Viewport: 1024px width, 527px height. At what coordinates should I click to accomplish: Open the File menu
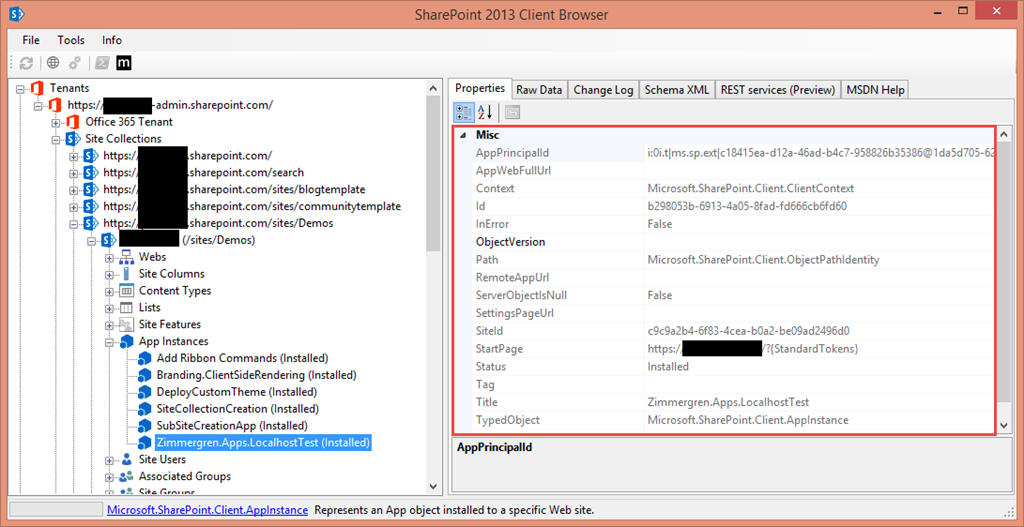tap(31, 40)
